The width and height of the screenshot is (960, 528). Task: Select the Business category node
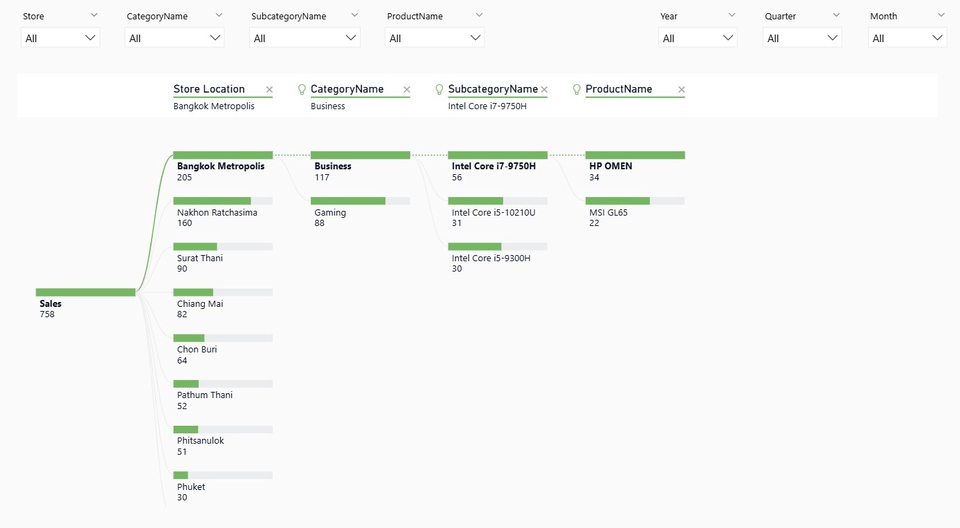tap(360, 167)
